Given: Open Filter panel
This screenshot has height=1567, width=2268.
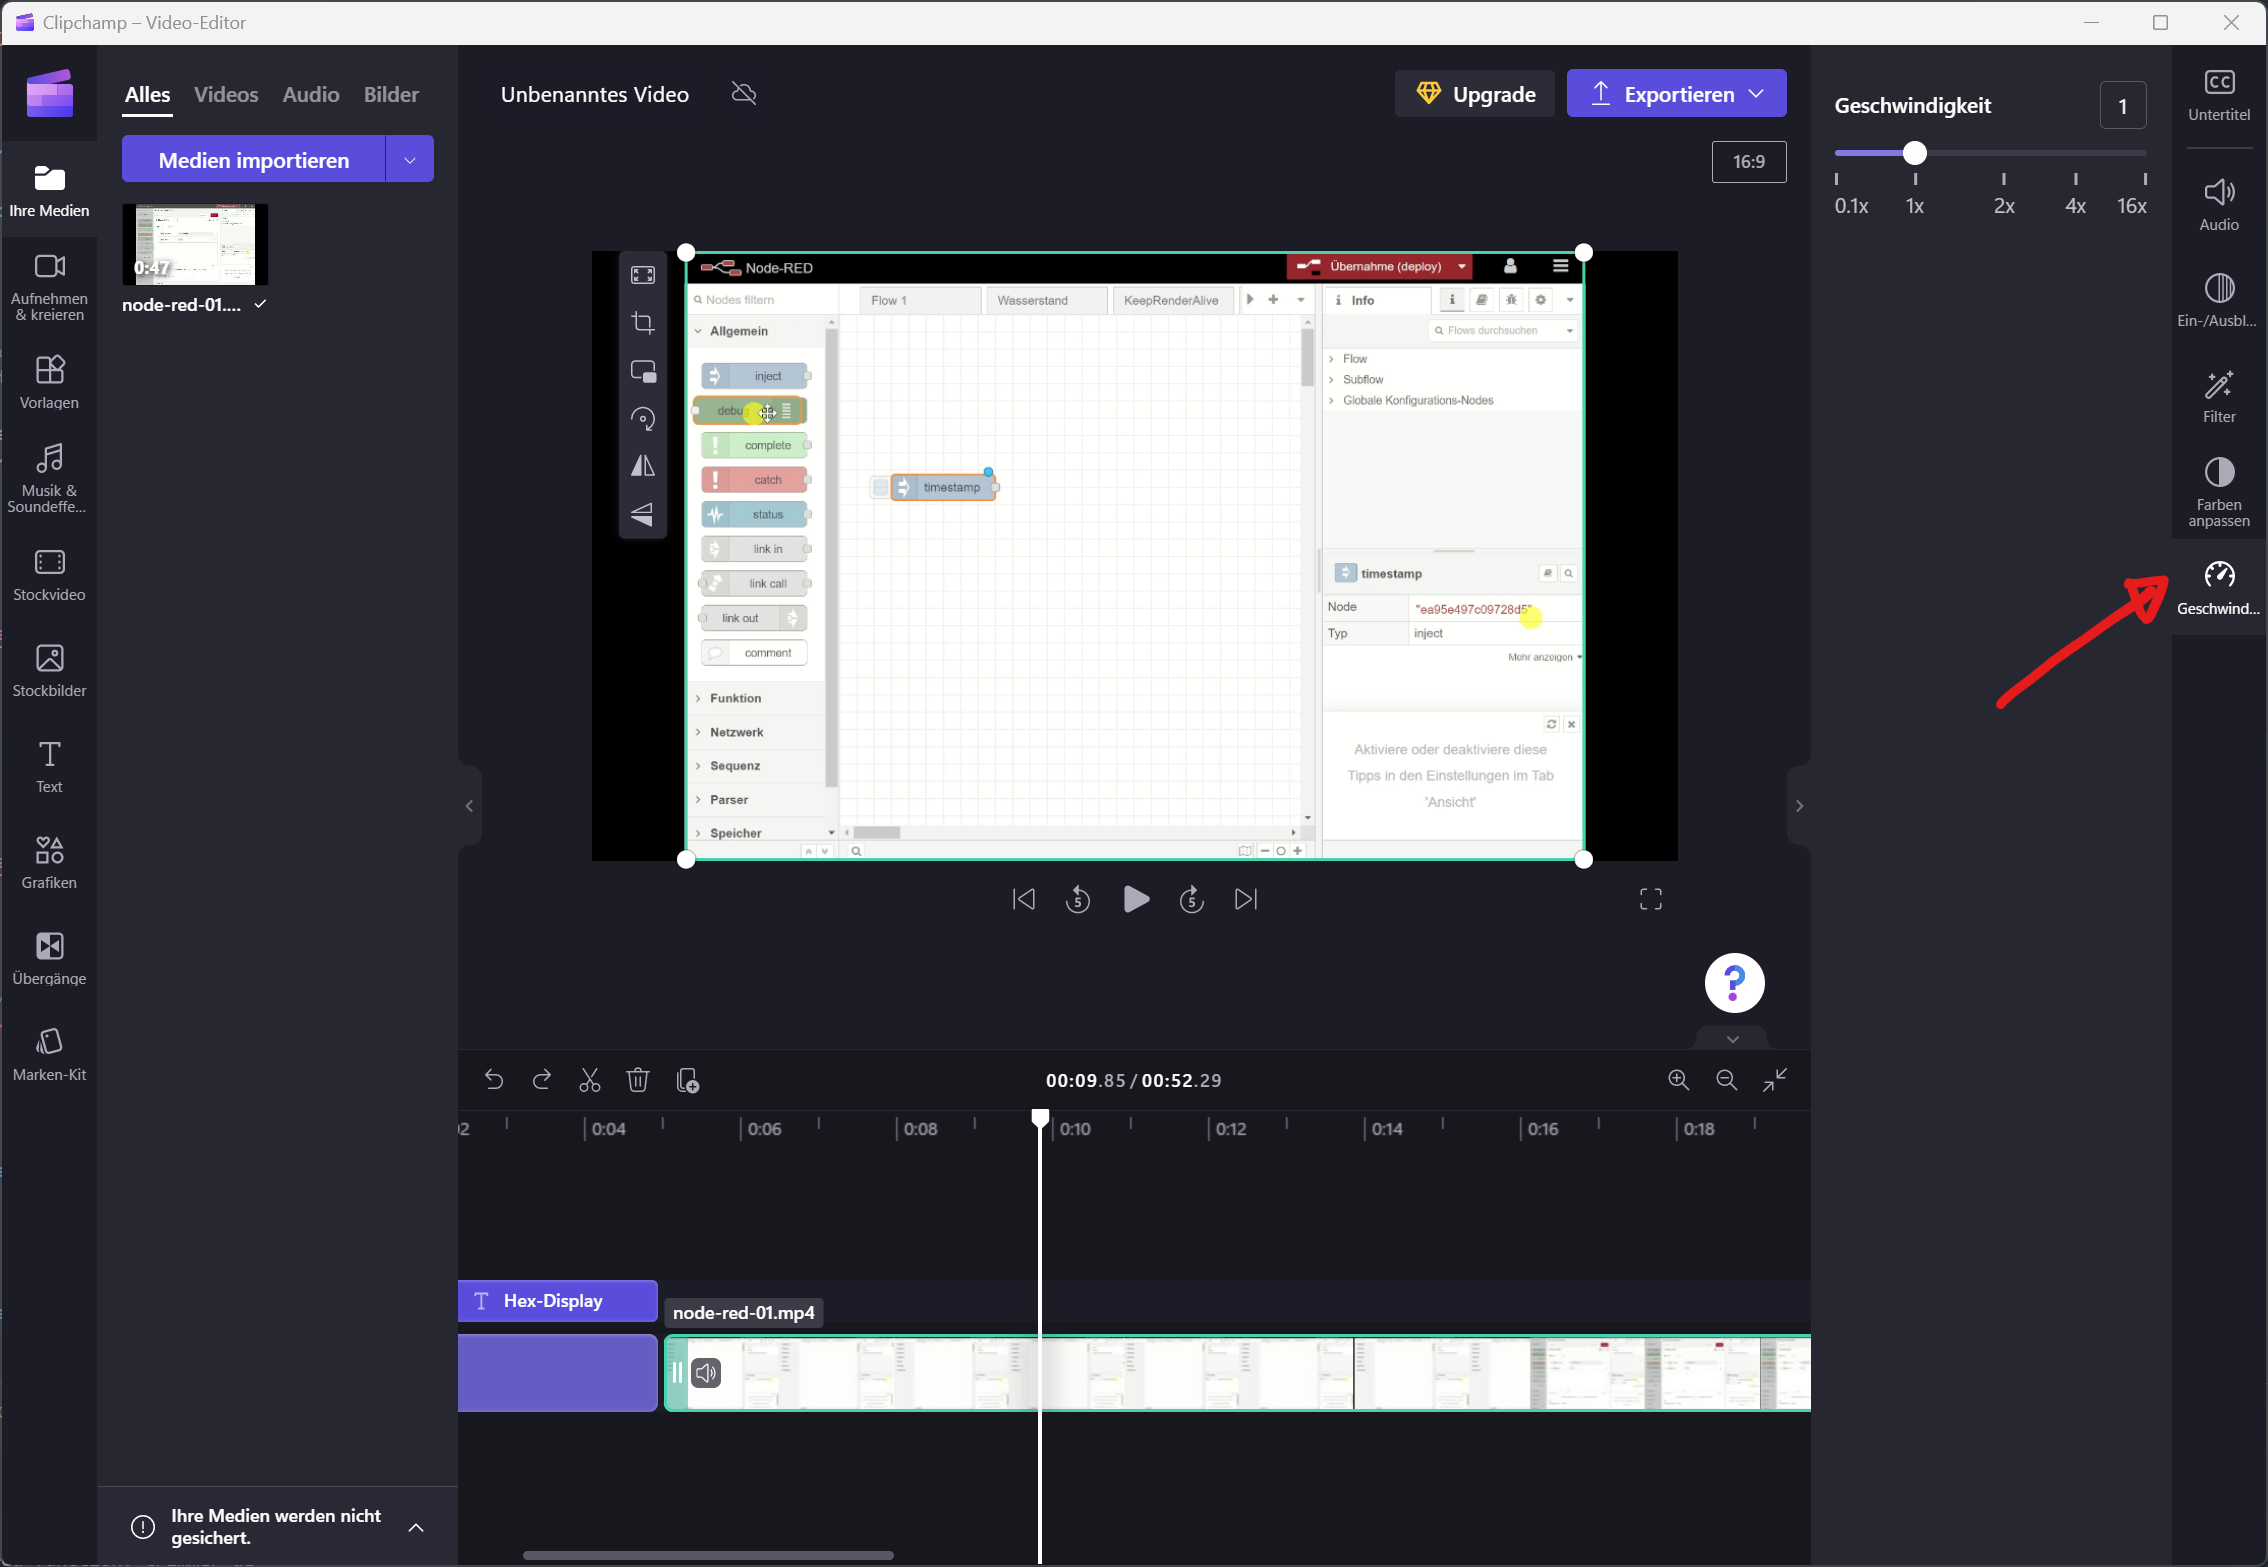Looking at the screenshot, I should coord(2219,397).
